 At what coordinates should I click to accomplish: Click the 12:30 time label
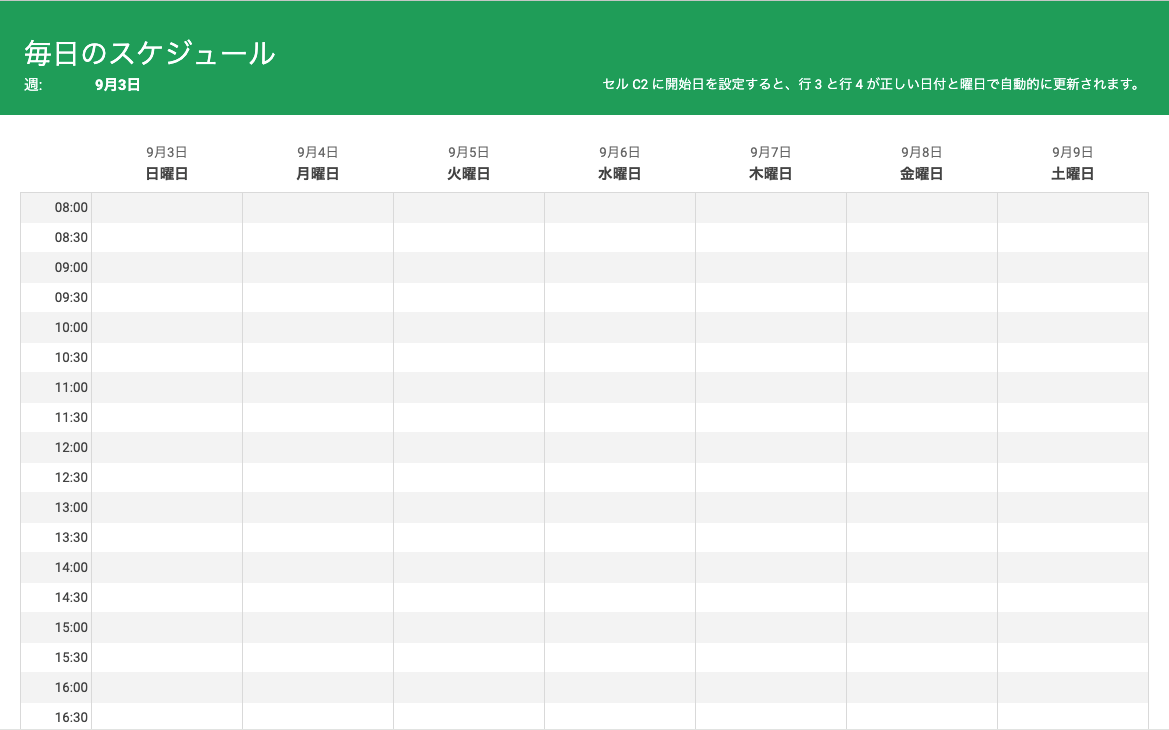coord(71,478)
